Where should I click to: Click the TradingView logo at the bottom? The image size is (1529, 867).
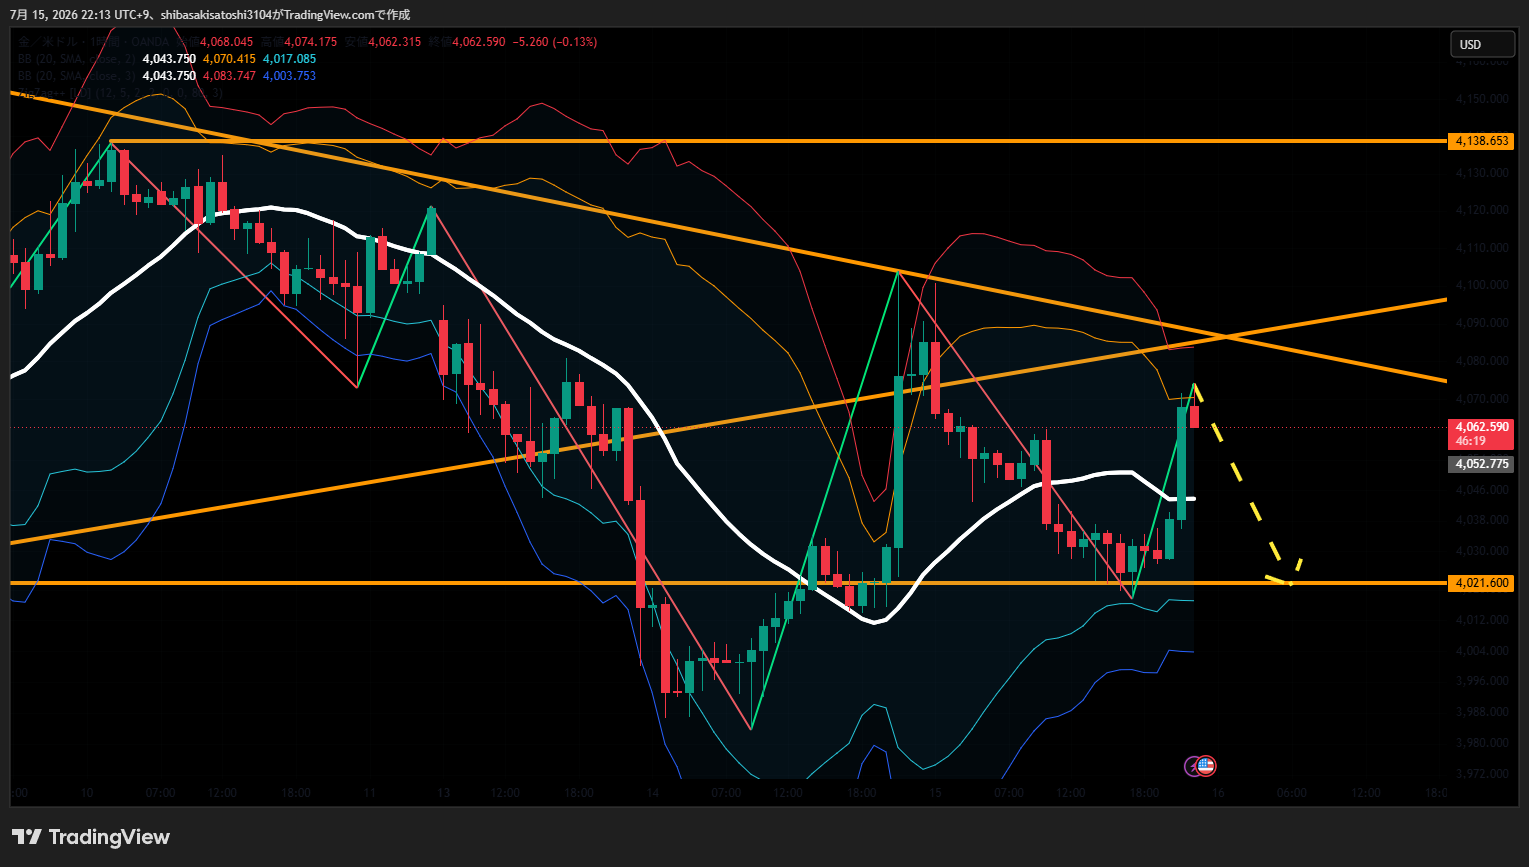coord(91,837)
